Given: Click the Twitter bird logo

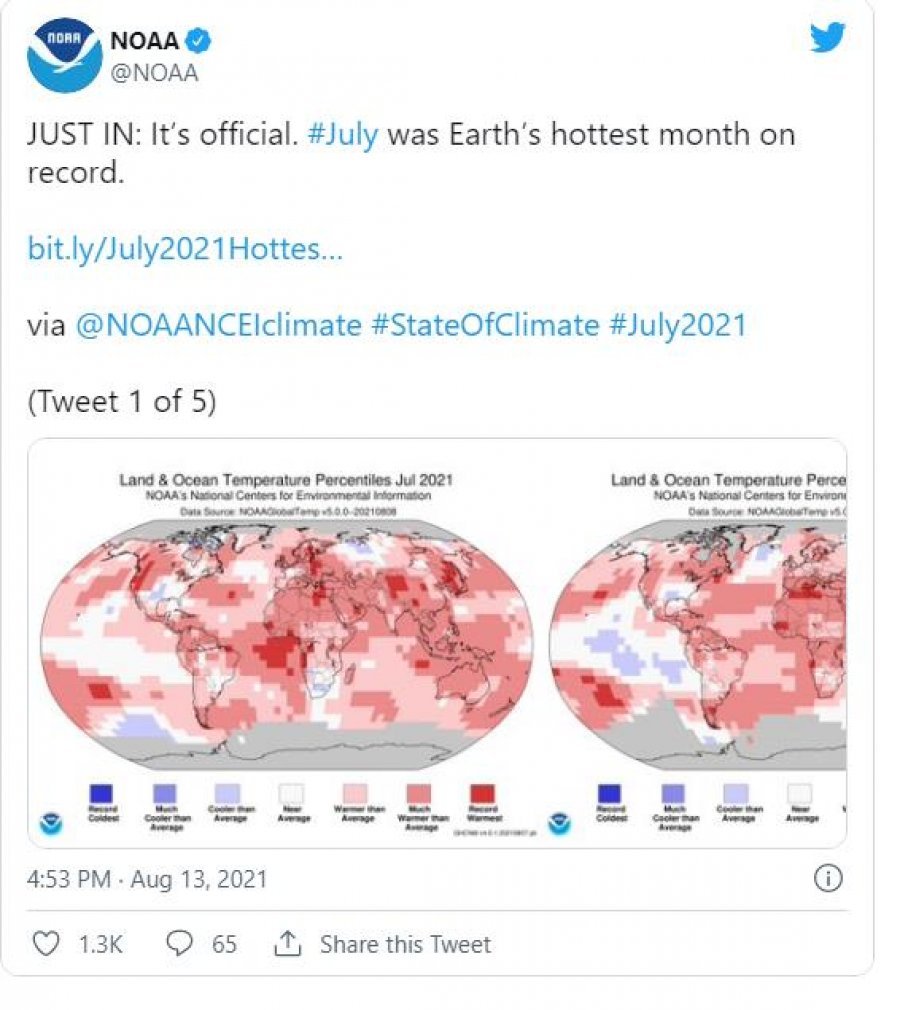Looking at the screenshot, I should [x=828, y=37].
